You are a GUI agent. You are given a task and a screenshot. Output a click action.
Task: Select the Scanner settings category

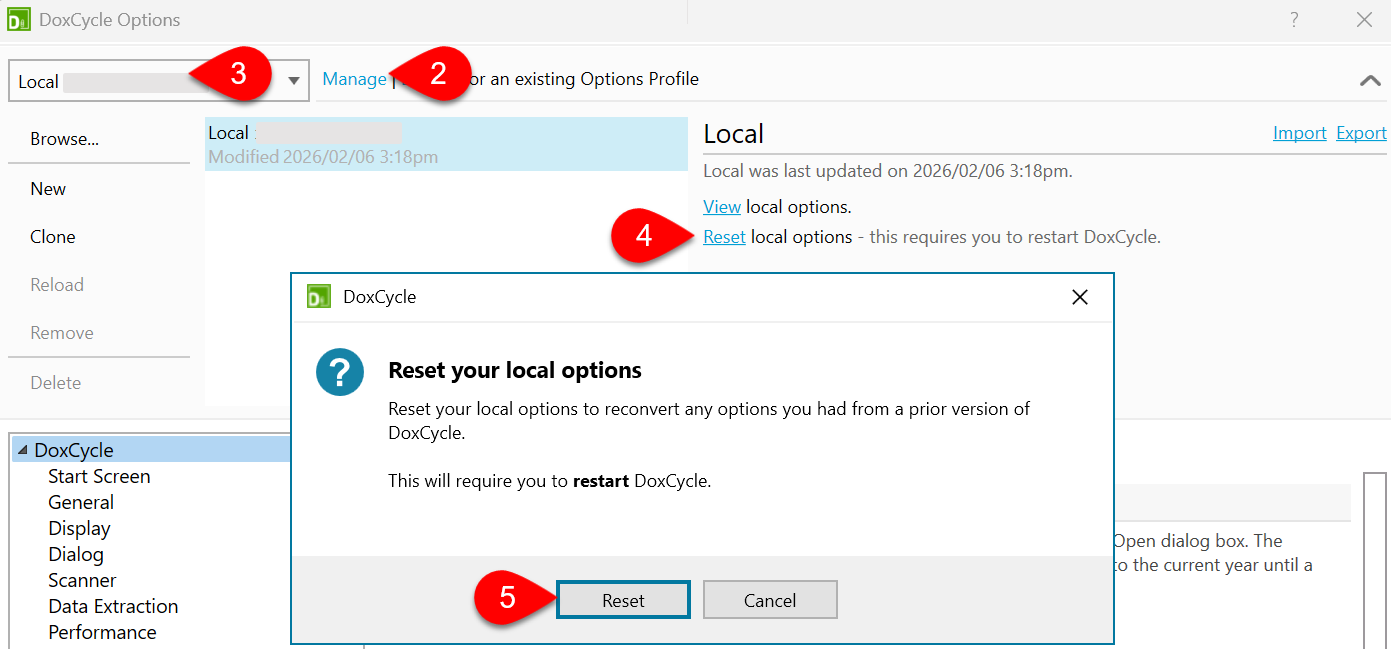[82, 579]
